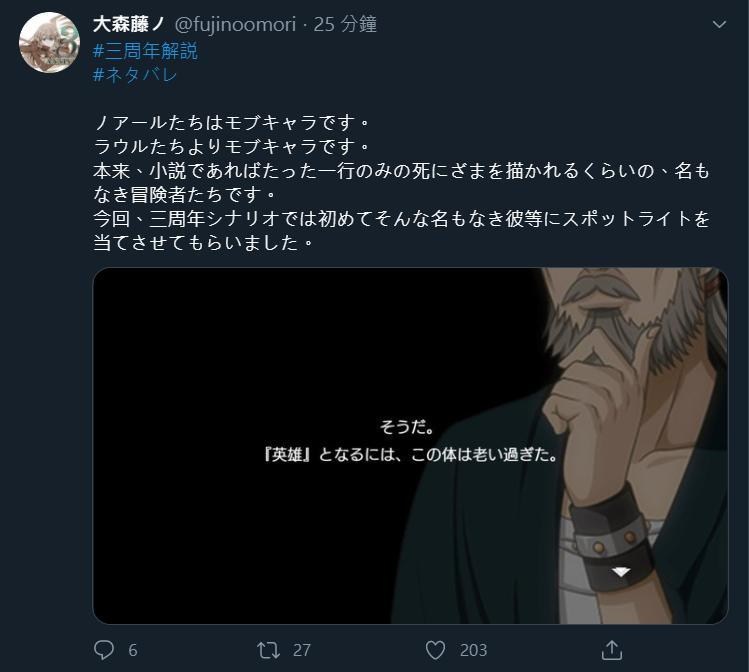Open the @fujinoomori handle link
The height and width of the screenshot is (672, 749).
click(x=235, y=24)
